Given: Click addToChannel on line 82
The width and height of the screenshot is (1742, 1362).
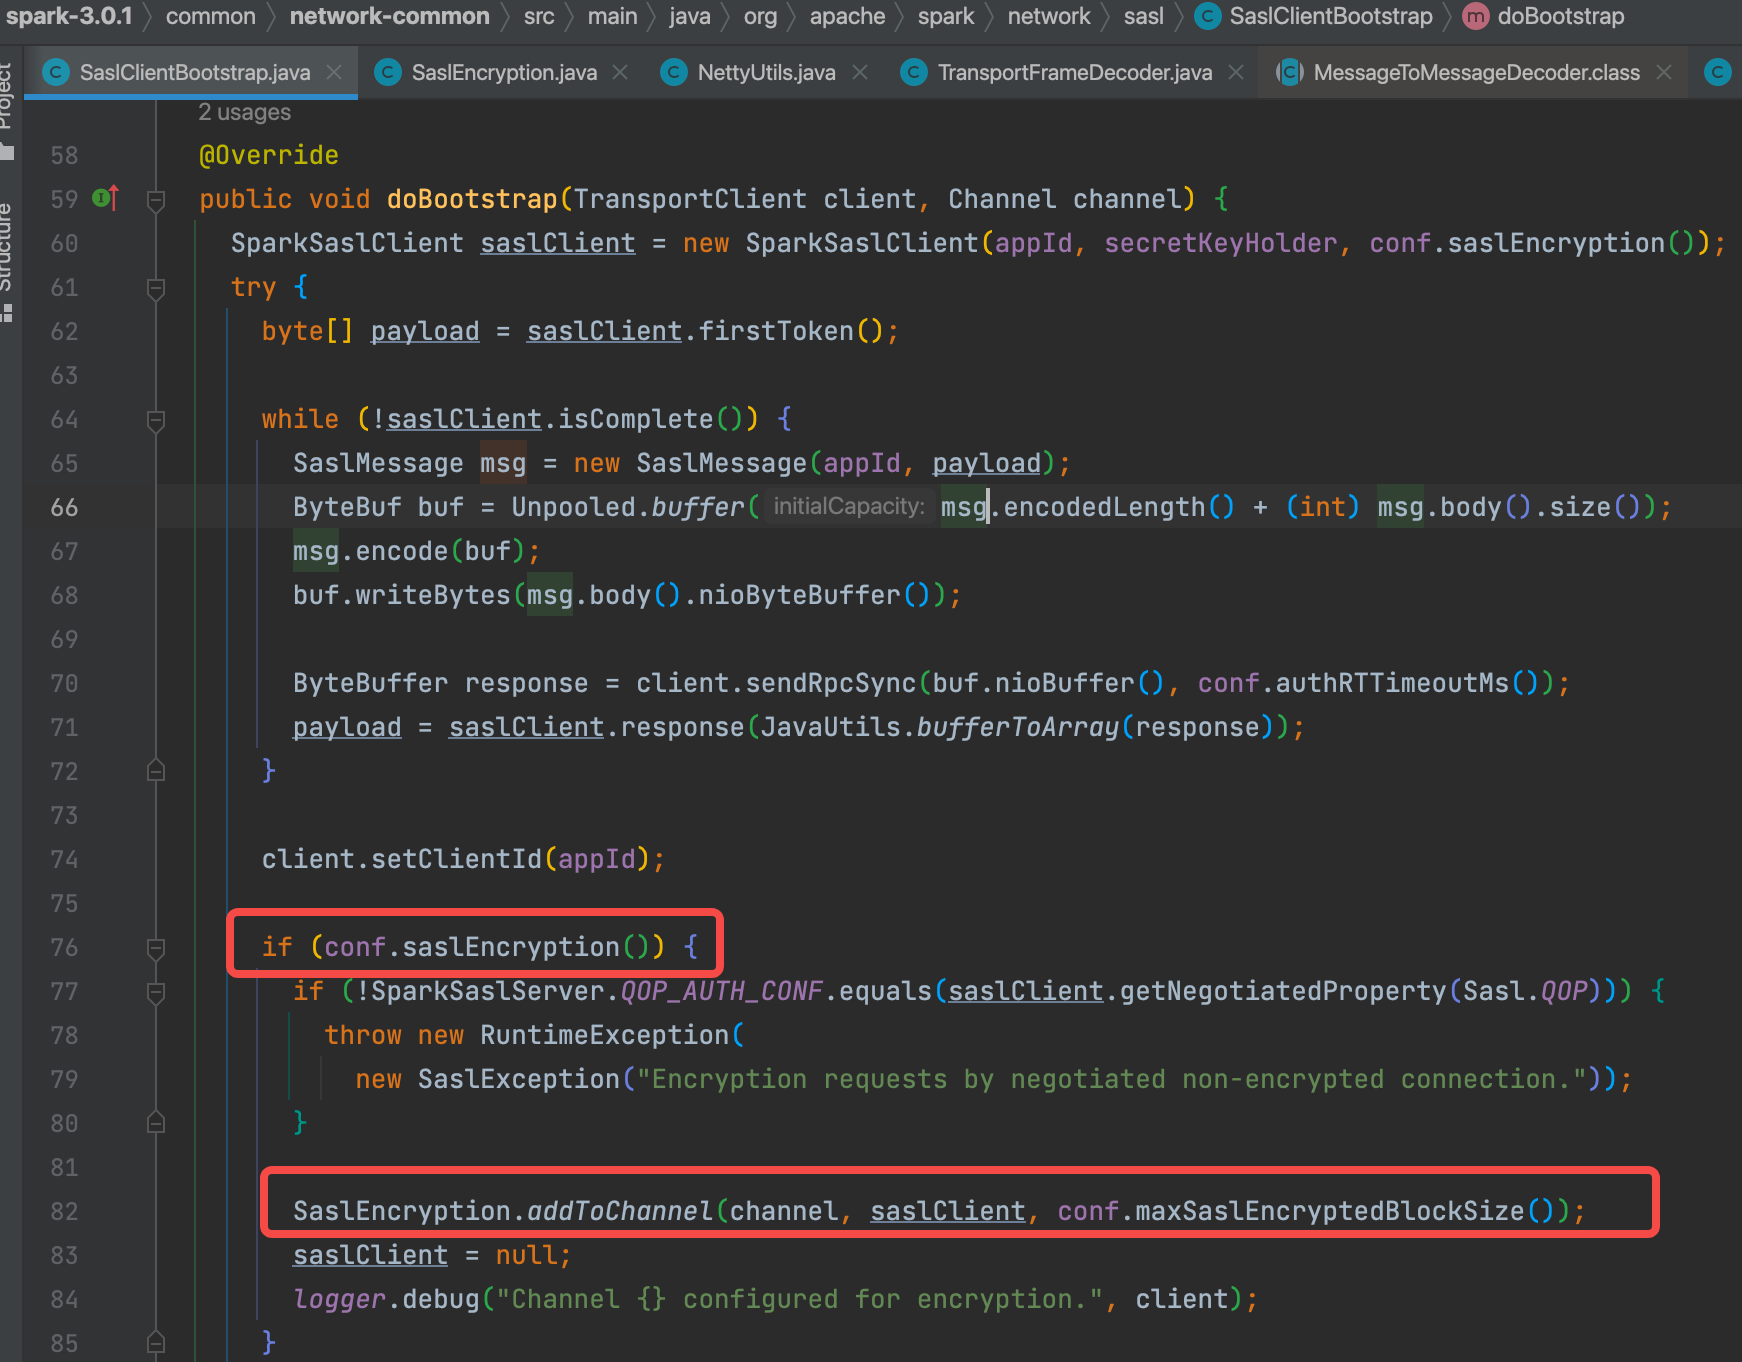Looking at the screenshot, I should (x=620, y=1211).
